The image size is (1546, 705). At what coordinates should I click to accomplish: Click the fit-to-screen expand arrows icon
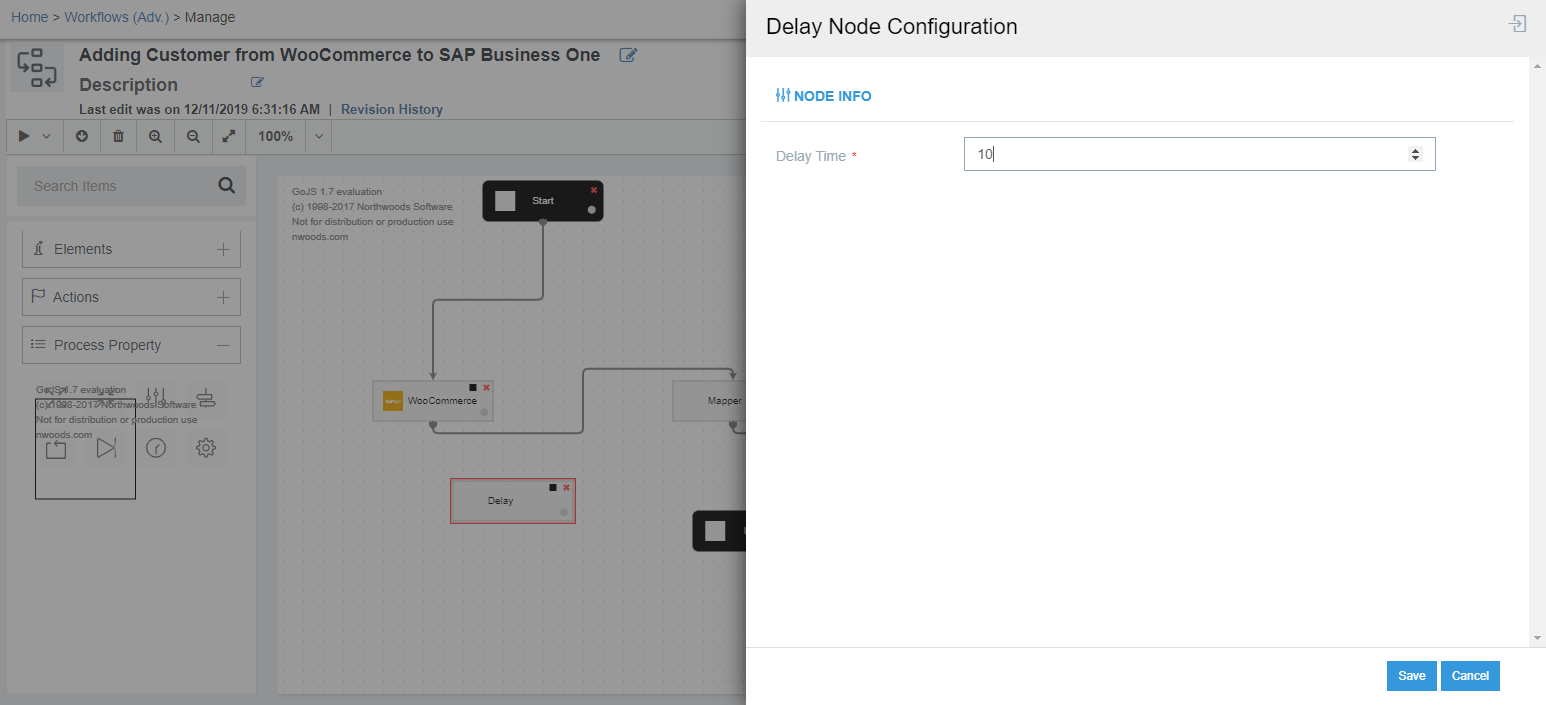pyautogui.click(x=229, y=137)
